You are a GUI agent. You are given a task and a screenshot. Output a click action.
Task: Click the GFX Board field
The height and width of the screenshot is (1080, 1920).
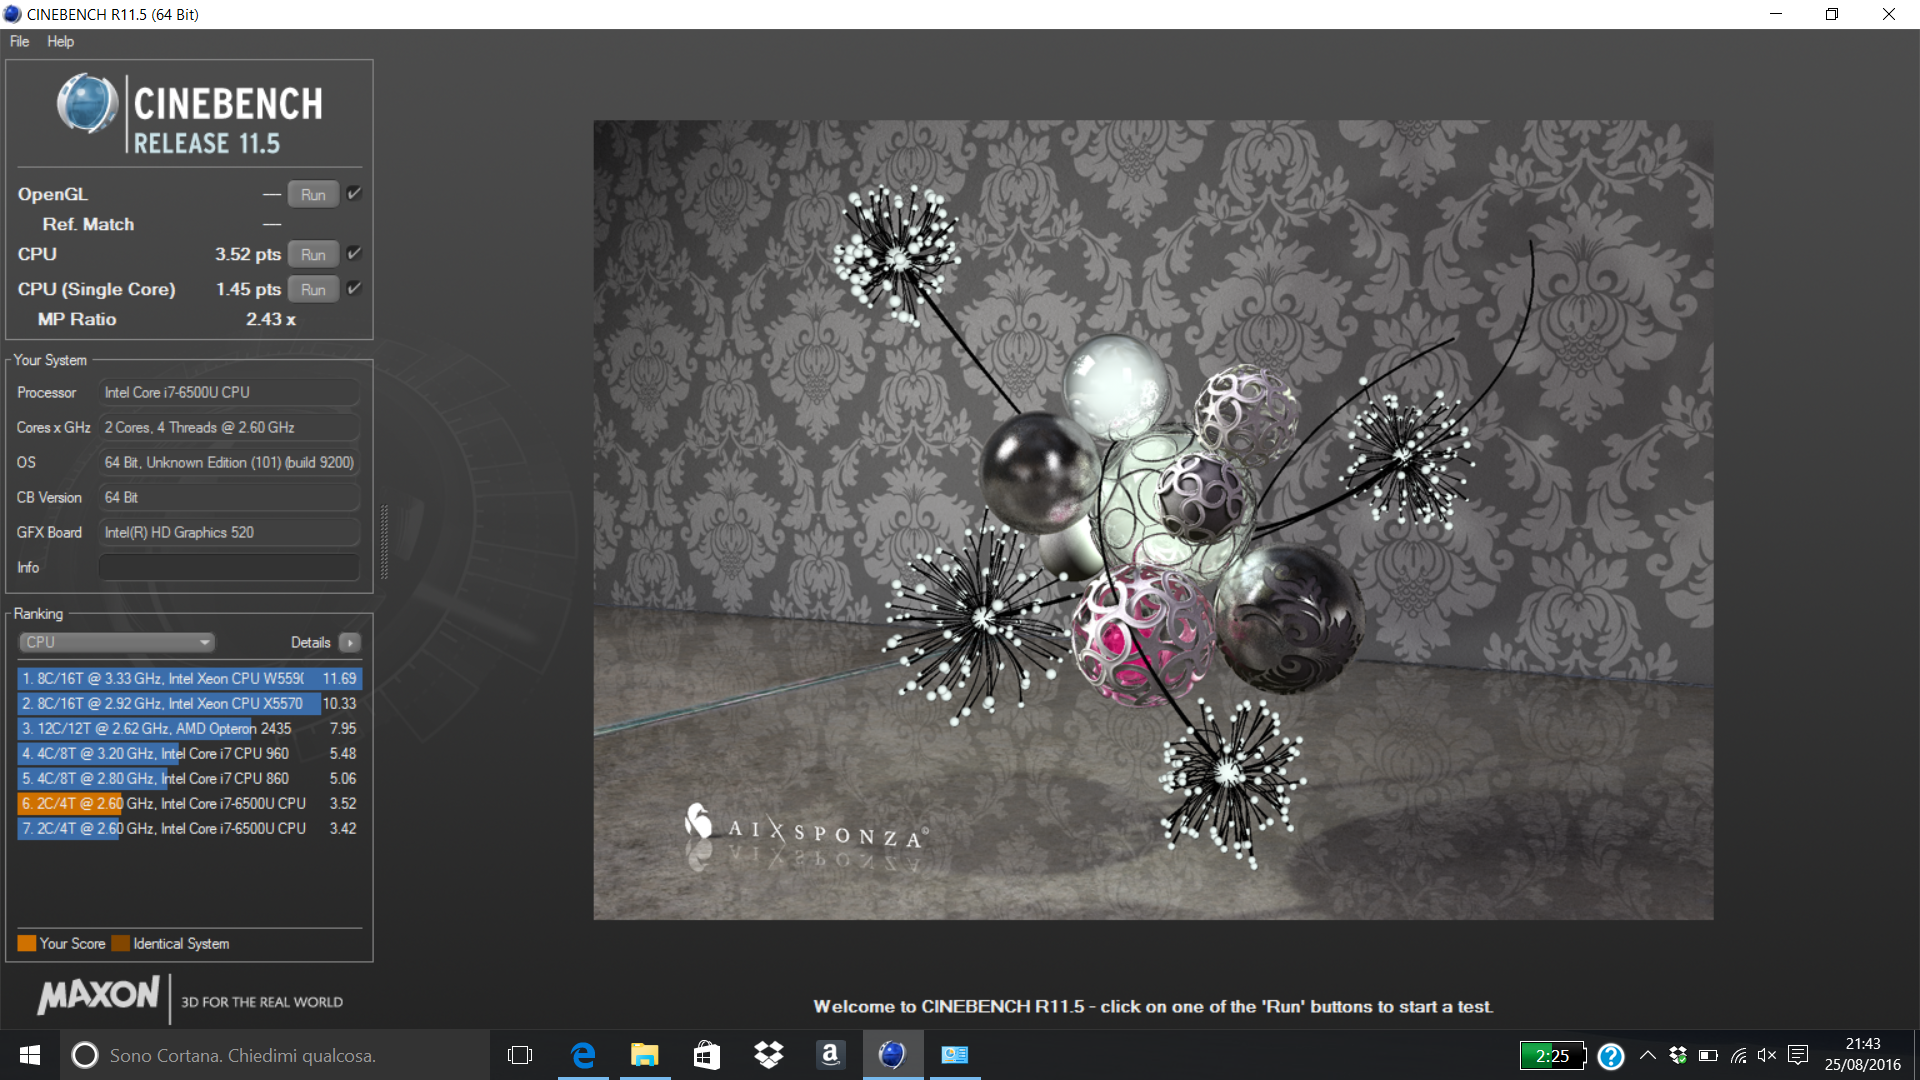point(229,532)
